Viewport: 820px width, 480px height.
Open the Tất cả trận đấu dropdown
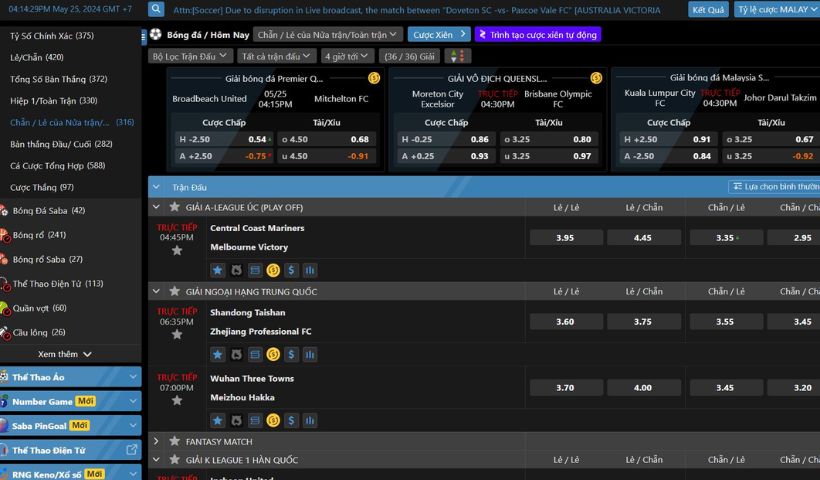(x=277, y=56)
